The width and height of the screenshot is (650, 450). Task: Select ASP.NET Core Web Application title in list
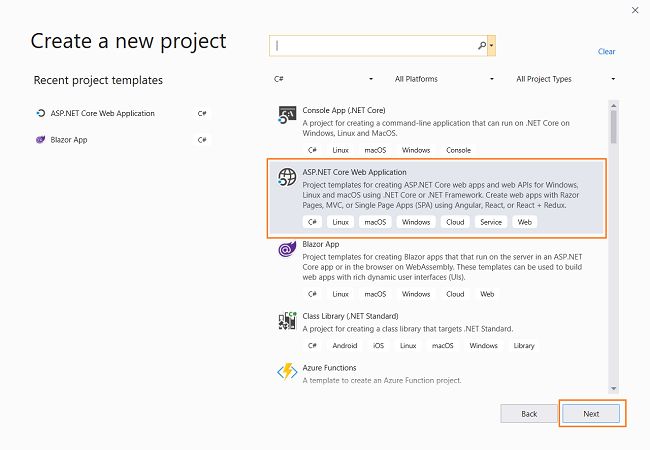click(354, 172)
